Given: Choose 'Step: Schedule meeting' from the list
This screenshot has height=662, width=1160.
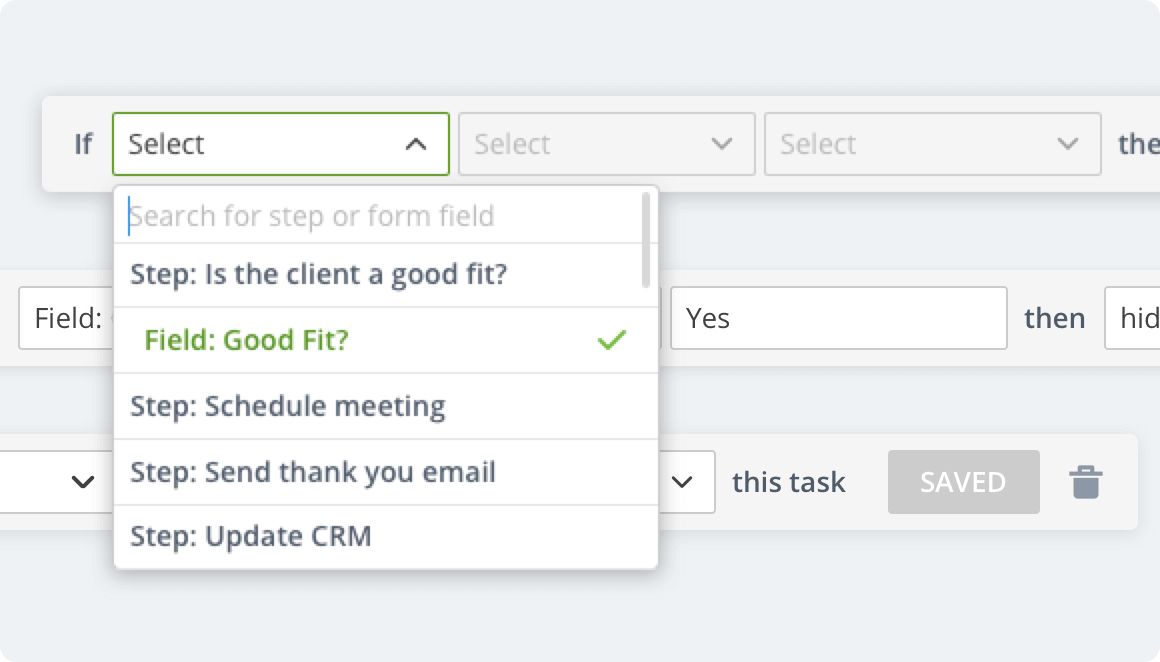Looking at the screenshot, I should [288, 406].
